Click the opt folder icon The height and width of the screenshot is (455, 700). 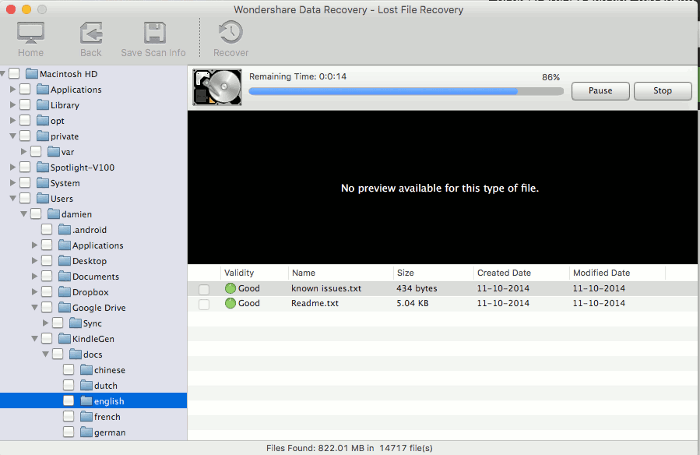coord(42,121)
